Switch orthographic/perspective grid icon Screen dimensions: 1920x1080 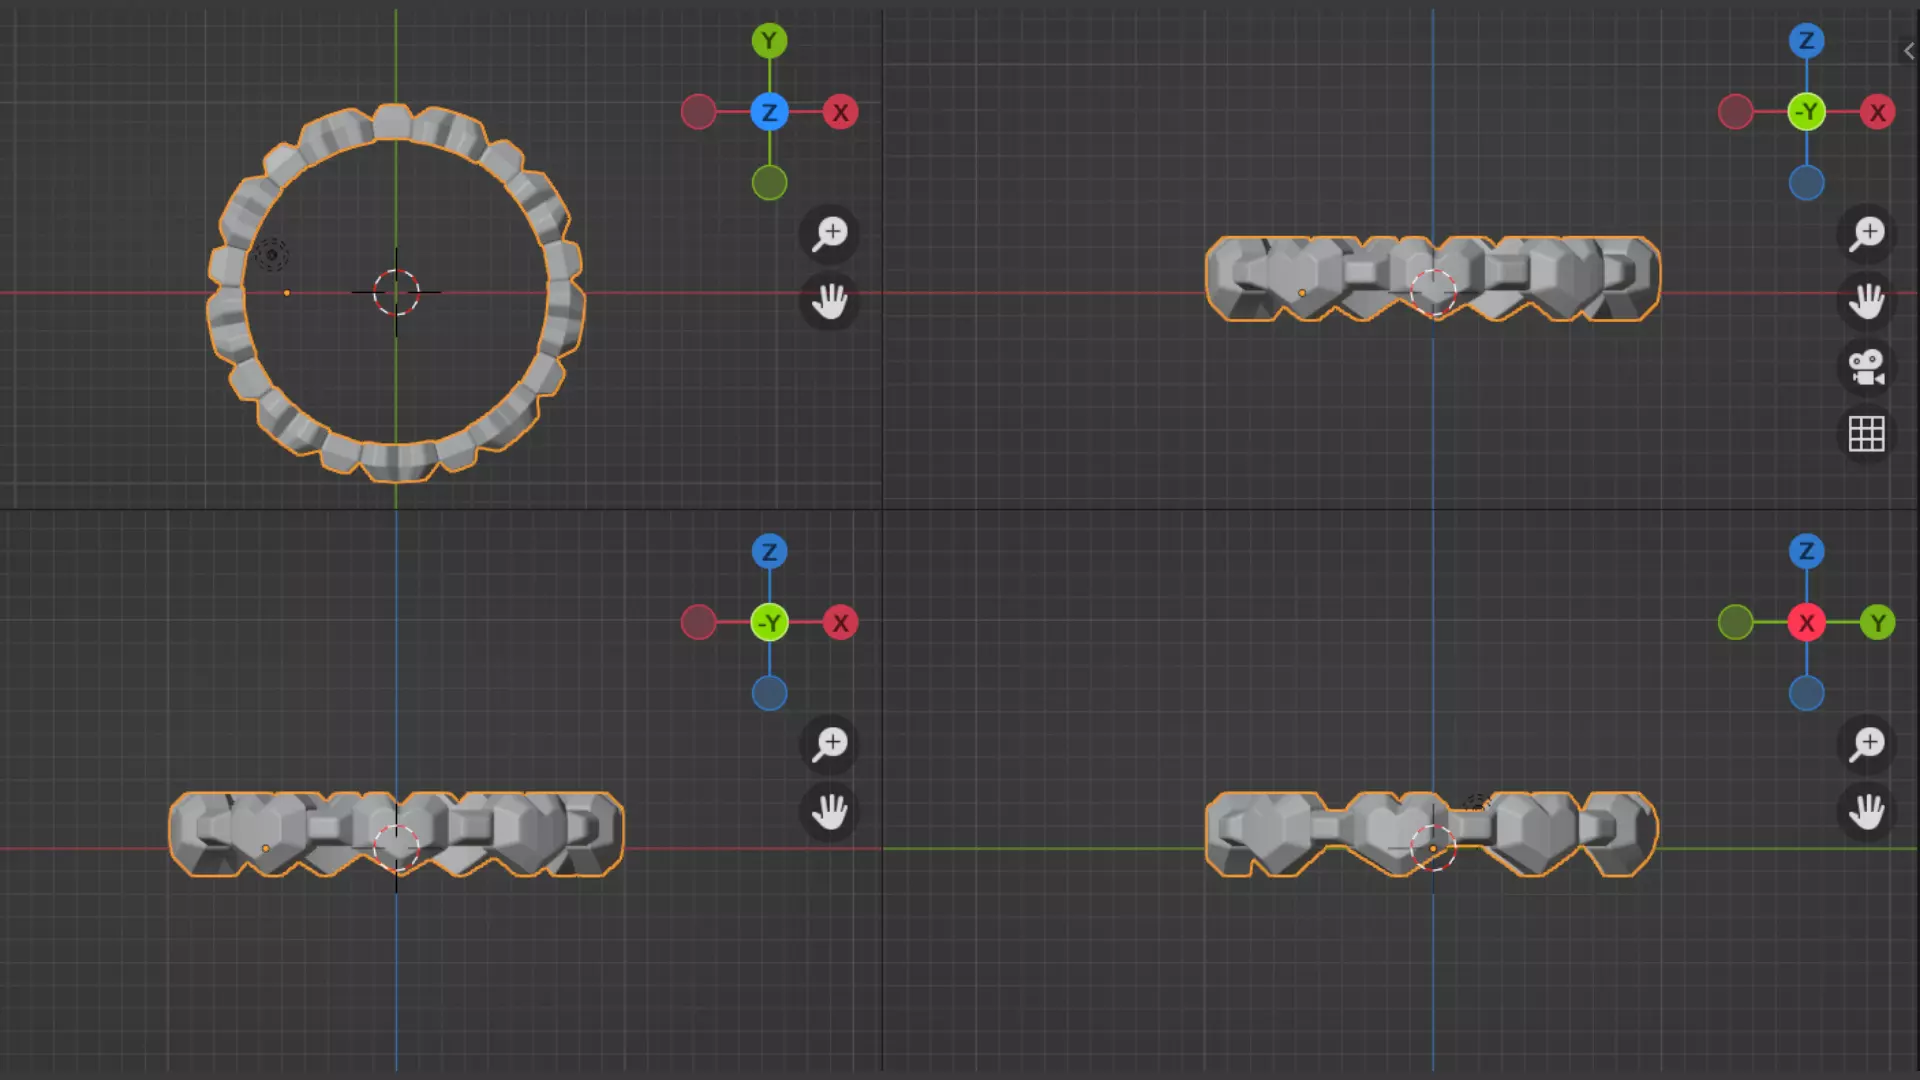tap(1867, 434)
